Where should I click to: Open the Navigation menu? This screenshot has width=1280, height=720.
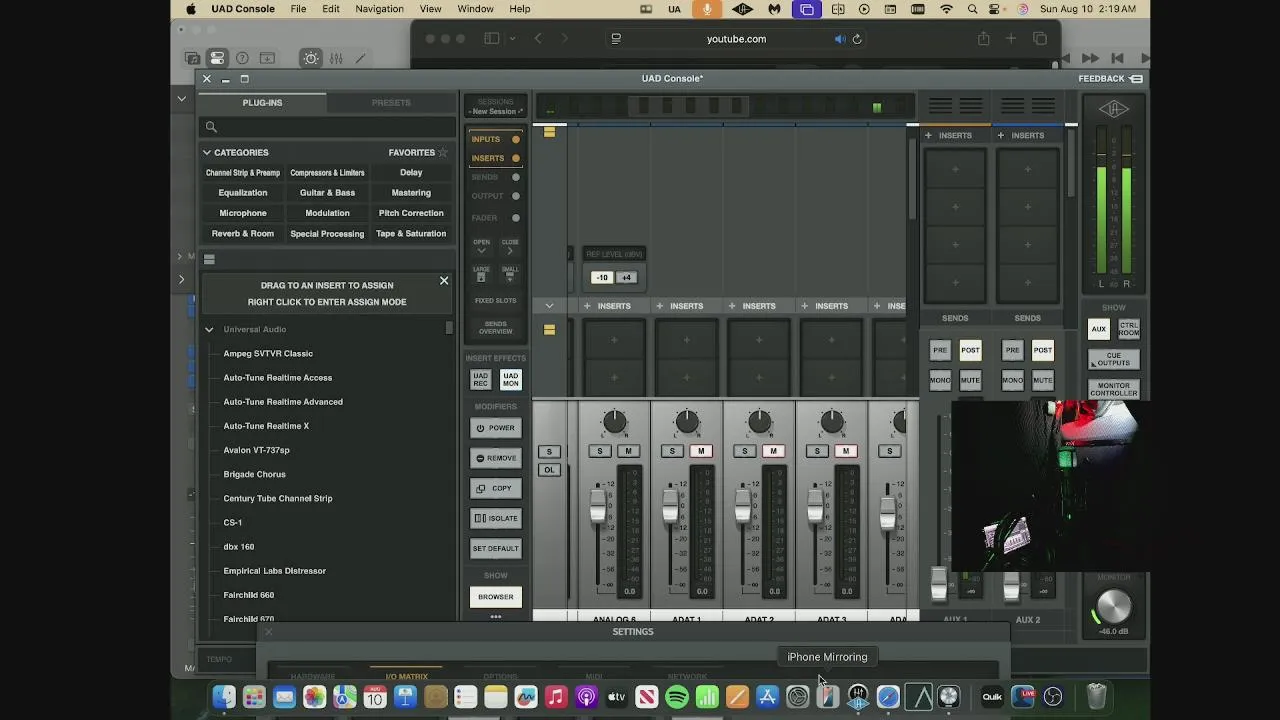(380, 9)
